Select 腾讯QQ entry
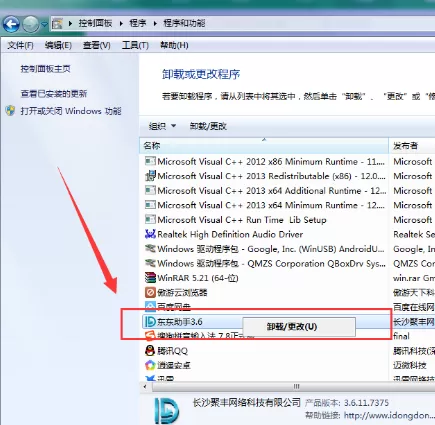Viewport: 435px width, 425px height. (172, 351)
